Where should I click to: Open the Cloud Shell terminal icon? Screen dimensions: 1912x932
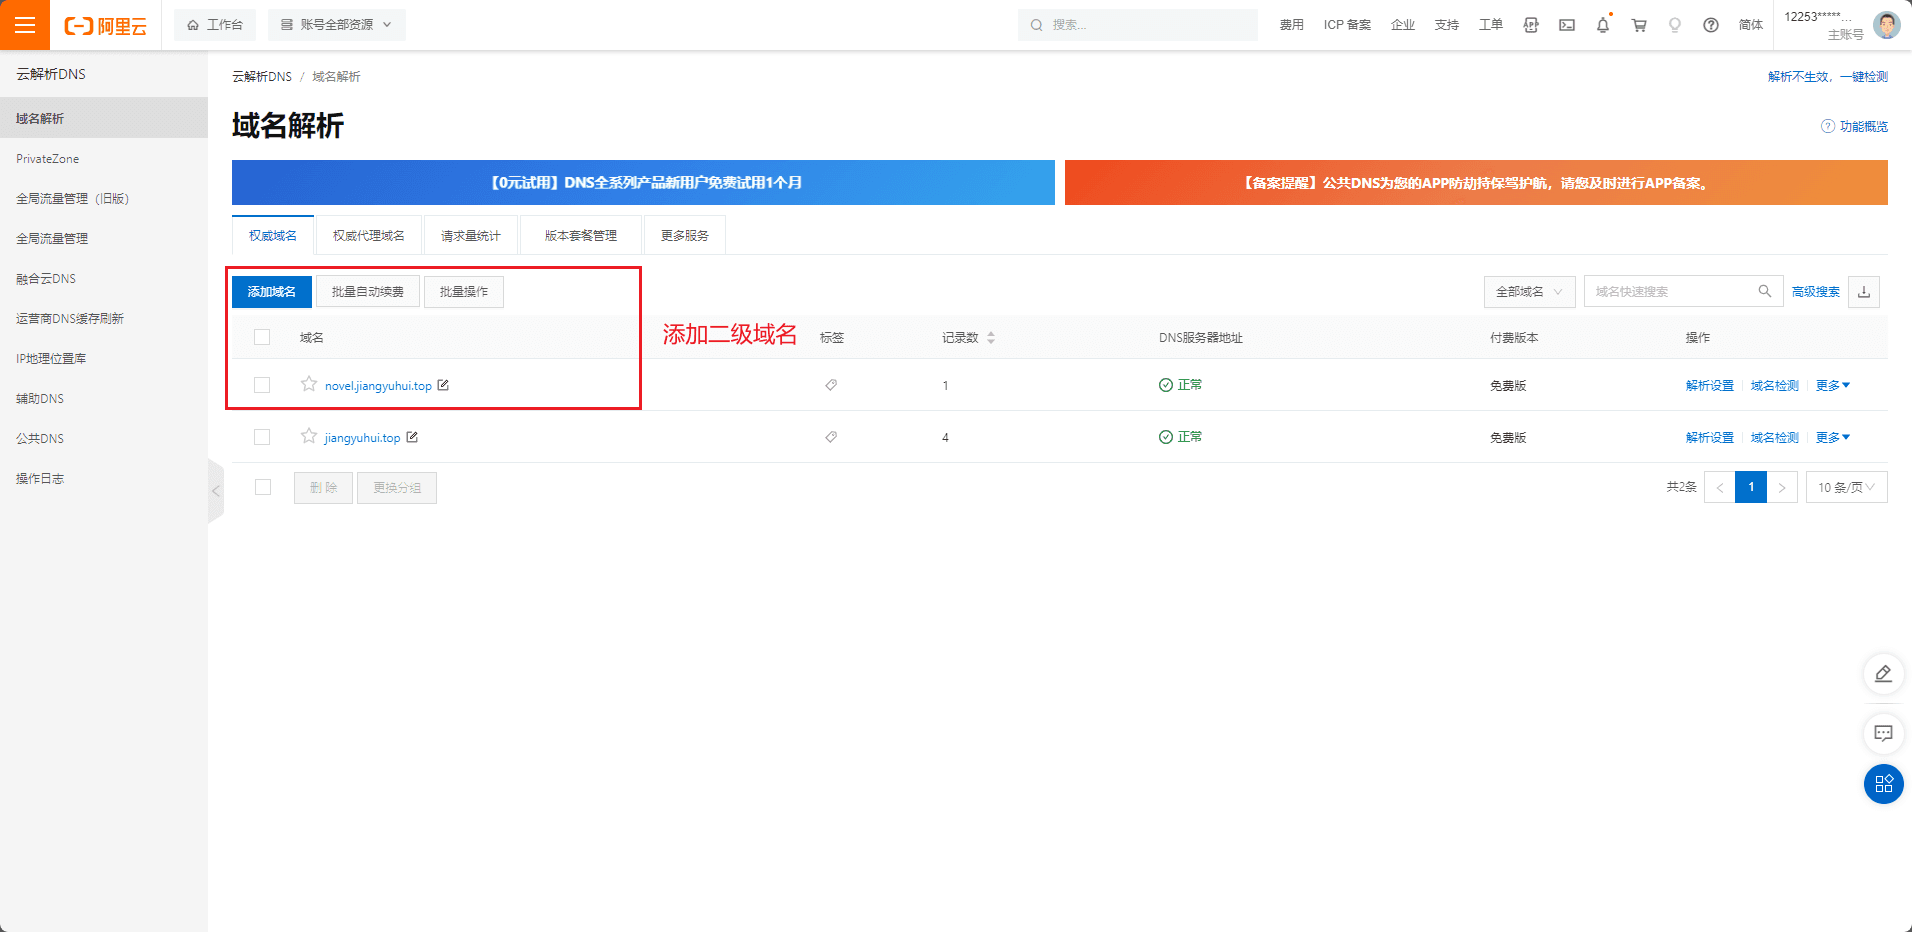tap(1567, 25)
